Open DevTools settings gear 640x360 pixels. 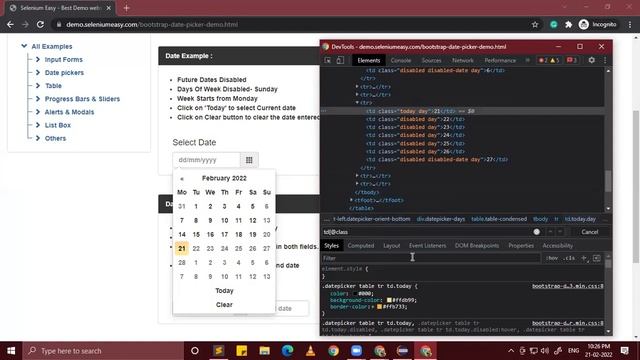(x=591, y=60)
